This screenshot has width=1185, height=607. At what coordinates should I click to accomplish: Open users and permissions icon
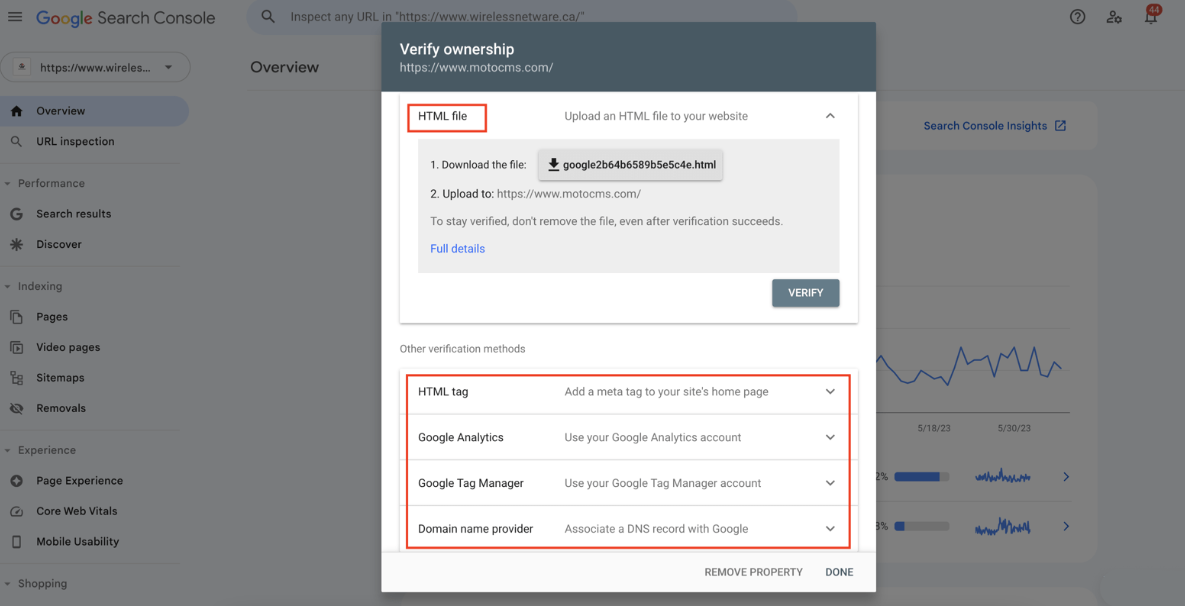click(1114, 17)
